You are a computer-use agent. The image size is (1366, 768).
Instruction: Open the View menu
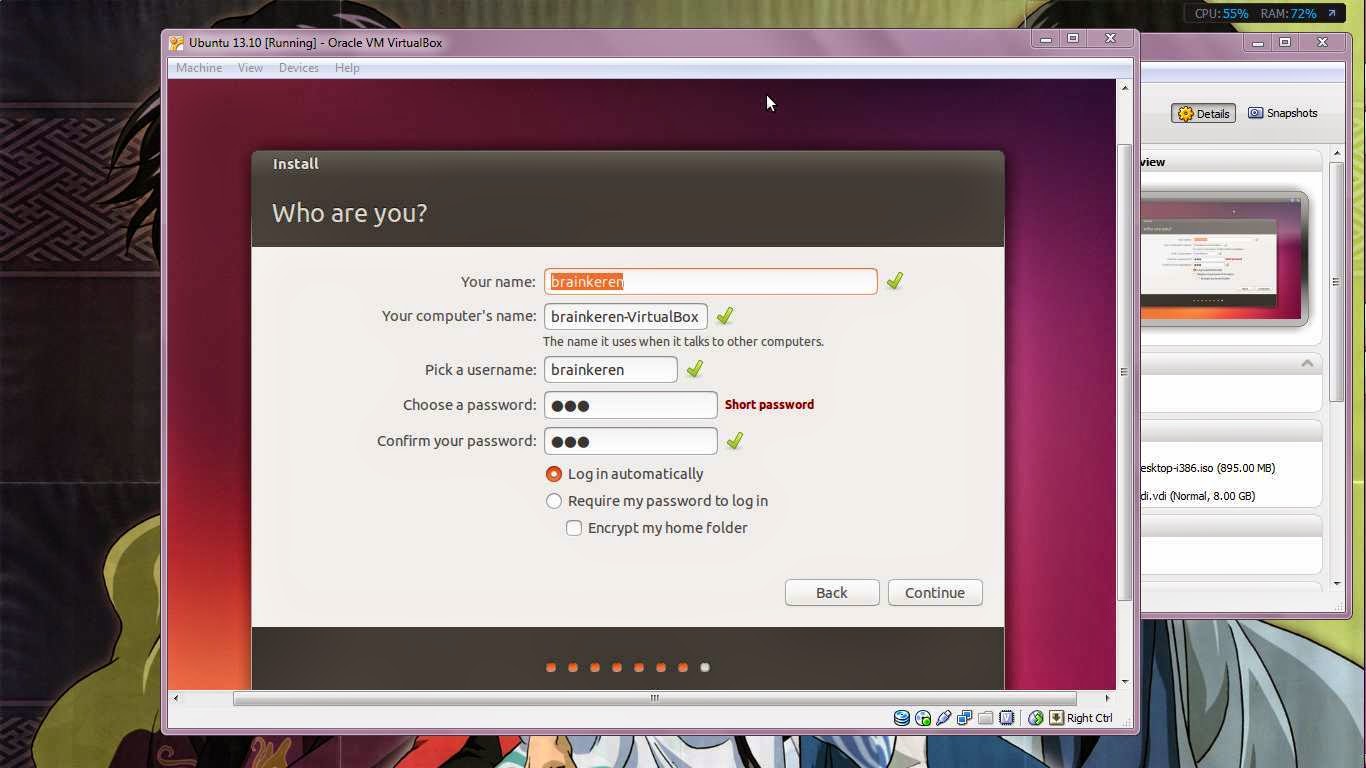point(250,68)
